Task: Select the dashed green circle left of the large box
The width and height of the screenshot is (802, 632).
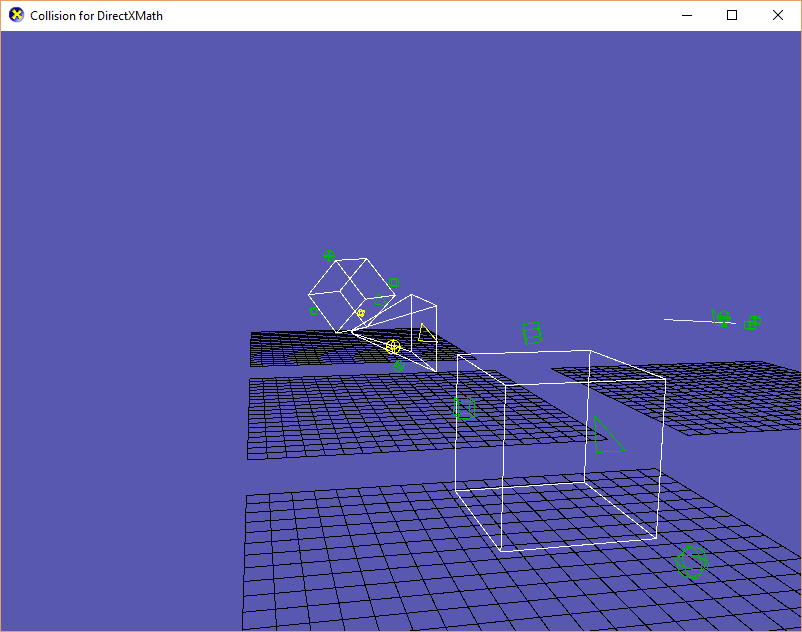Action: pyautogui.click(x=464, y=408)
